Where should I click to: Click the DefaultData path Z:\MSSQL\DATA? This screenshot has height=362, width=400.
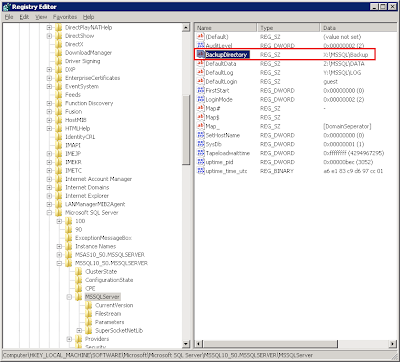[x=344, y=64]
